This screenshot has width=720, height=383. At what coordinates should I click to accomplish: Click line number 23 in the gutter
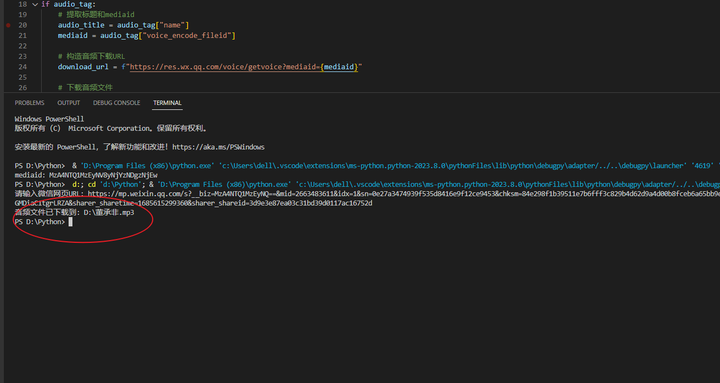(x=22, y=56)
